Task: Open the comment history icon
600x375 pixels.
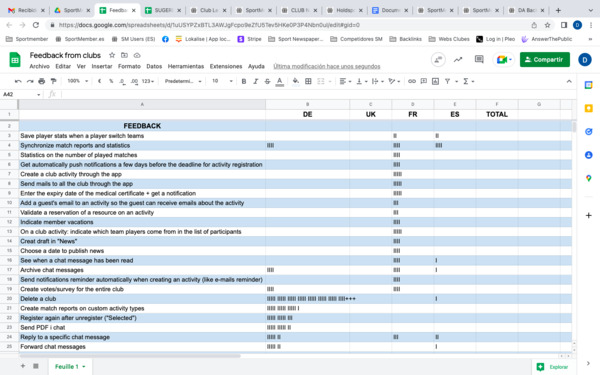Action: pyautogui.click(x=479, y=59)
